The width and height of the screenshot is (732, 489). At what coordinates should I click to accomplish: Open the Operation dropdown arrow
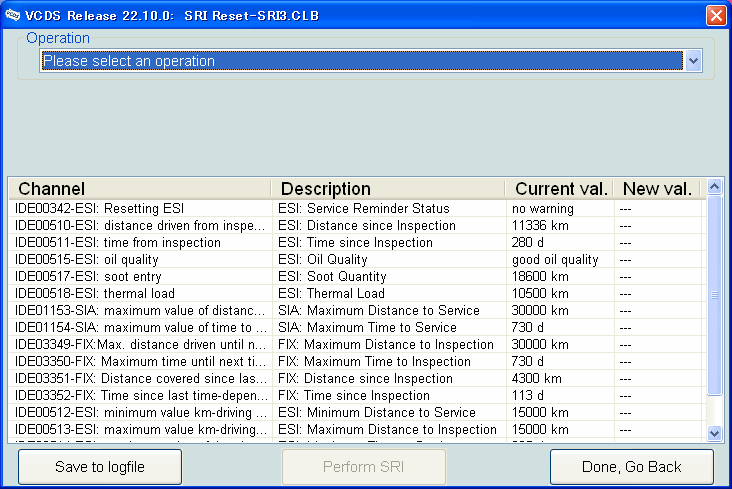pyautogui.click(x=693, y=61)
